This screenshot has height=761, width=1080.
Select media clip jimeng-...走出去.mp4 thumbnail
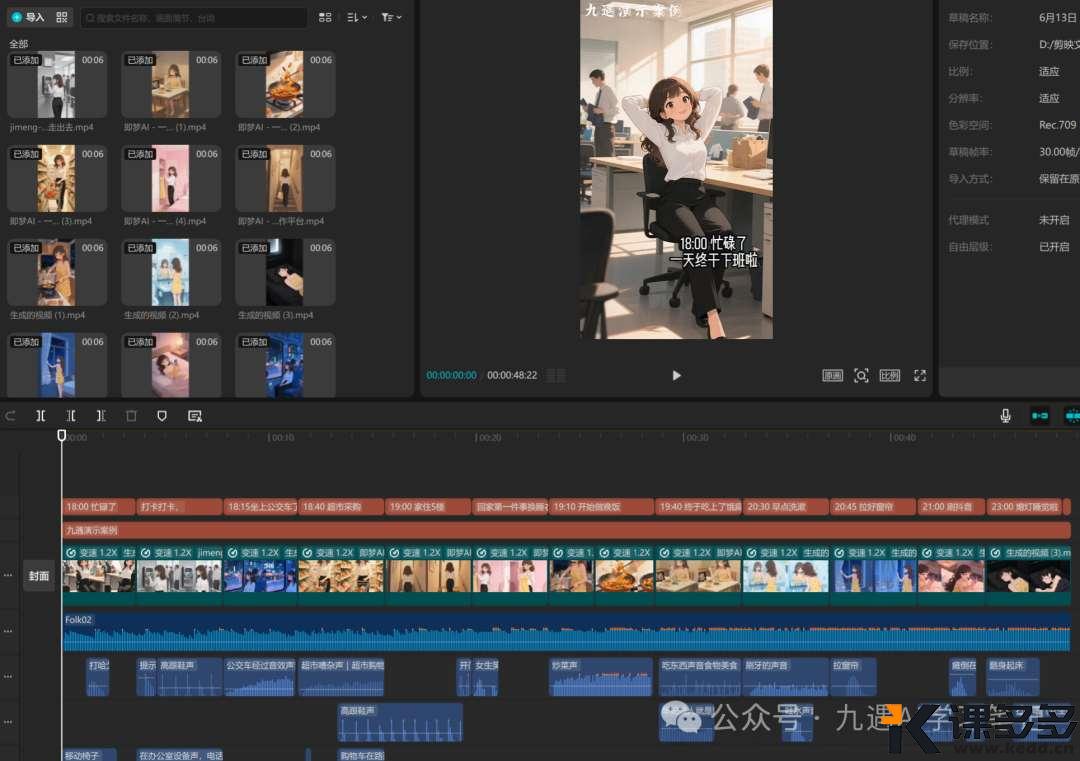pos(57,84)
